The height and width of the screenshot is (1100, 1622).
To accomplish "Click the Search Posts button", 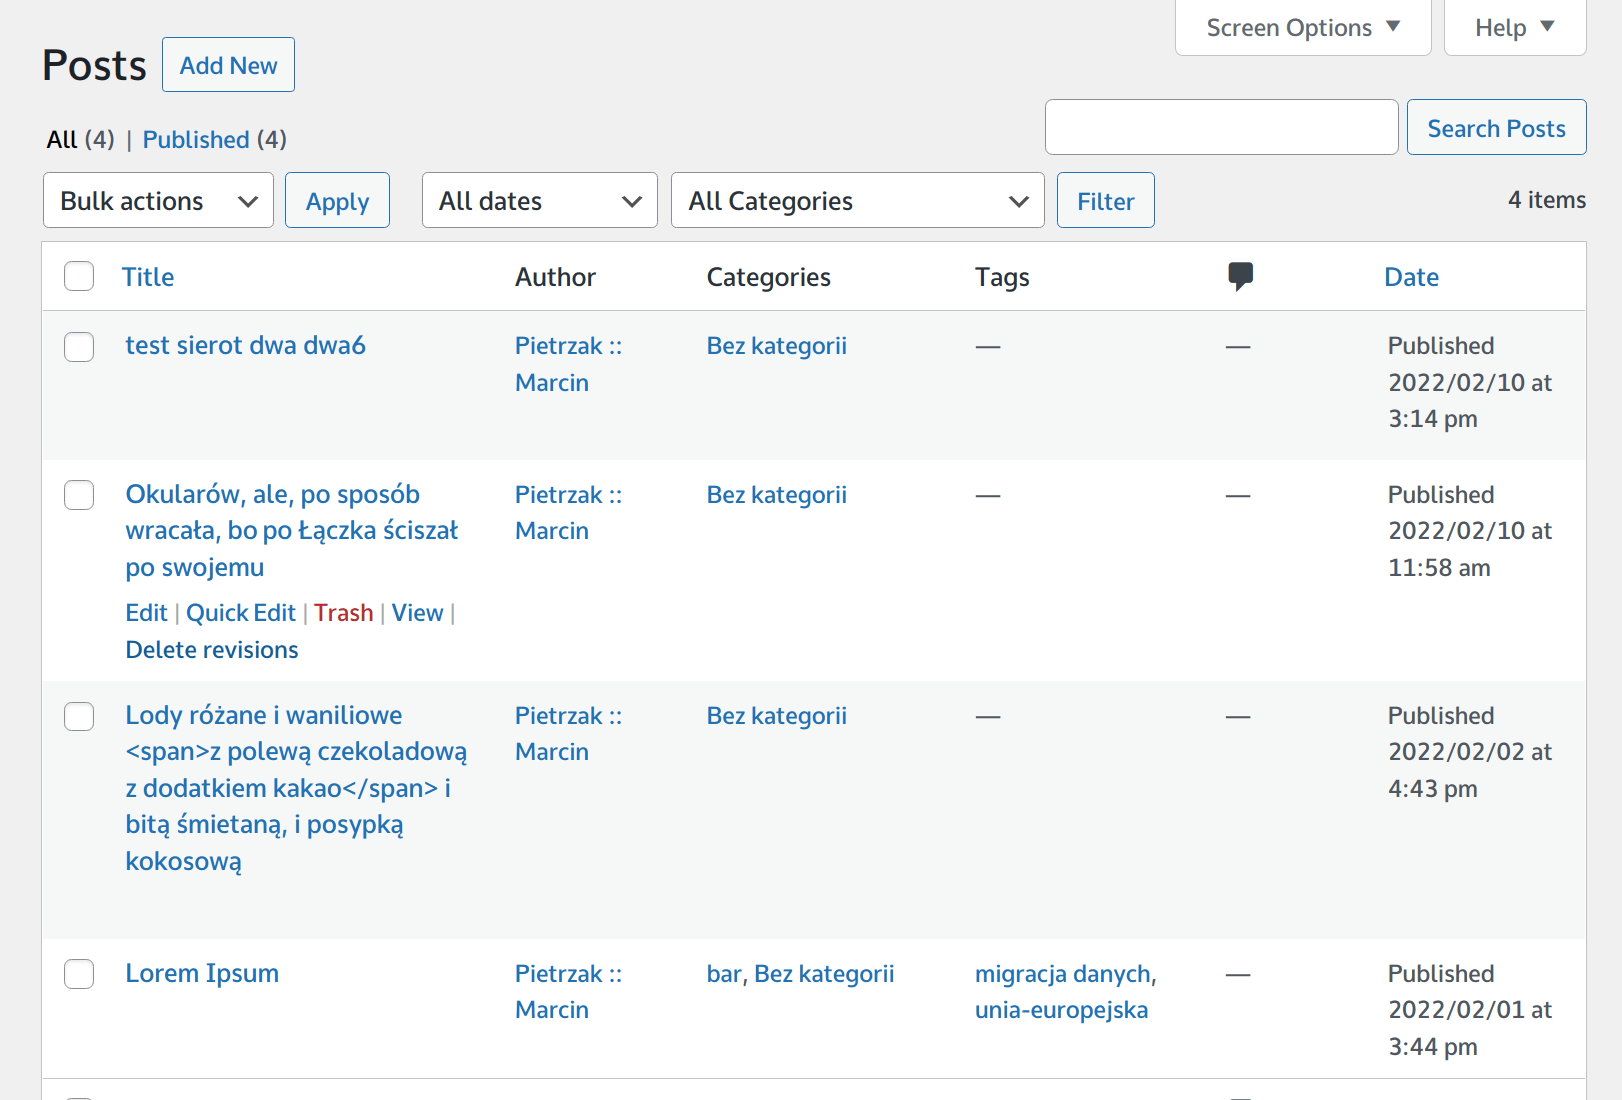I will coord(1496,127).
